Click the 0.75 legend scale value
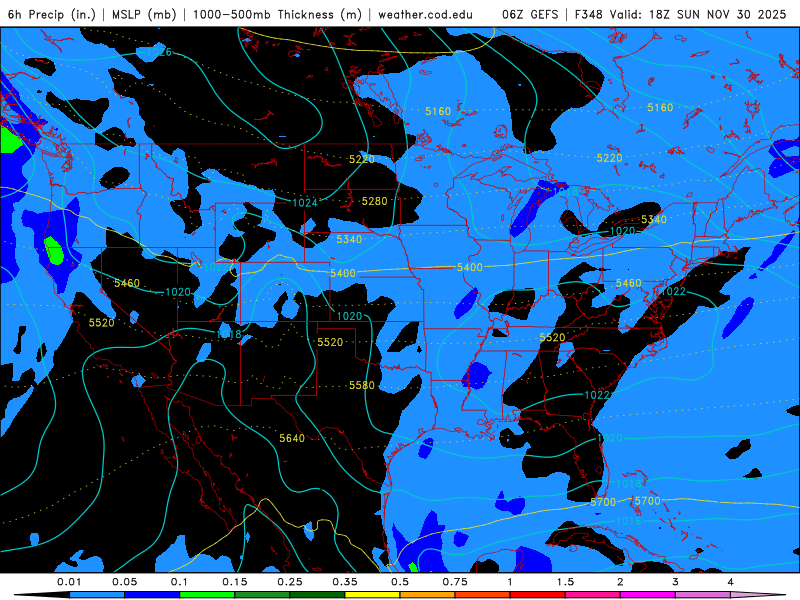The width and height of the screenshot is (800, 600). 455,582
